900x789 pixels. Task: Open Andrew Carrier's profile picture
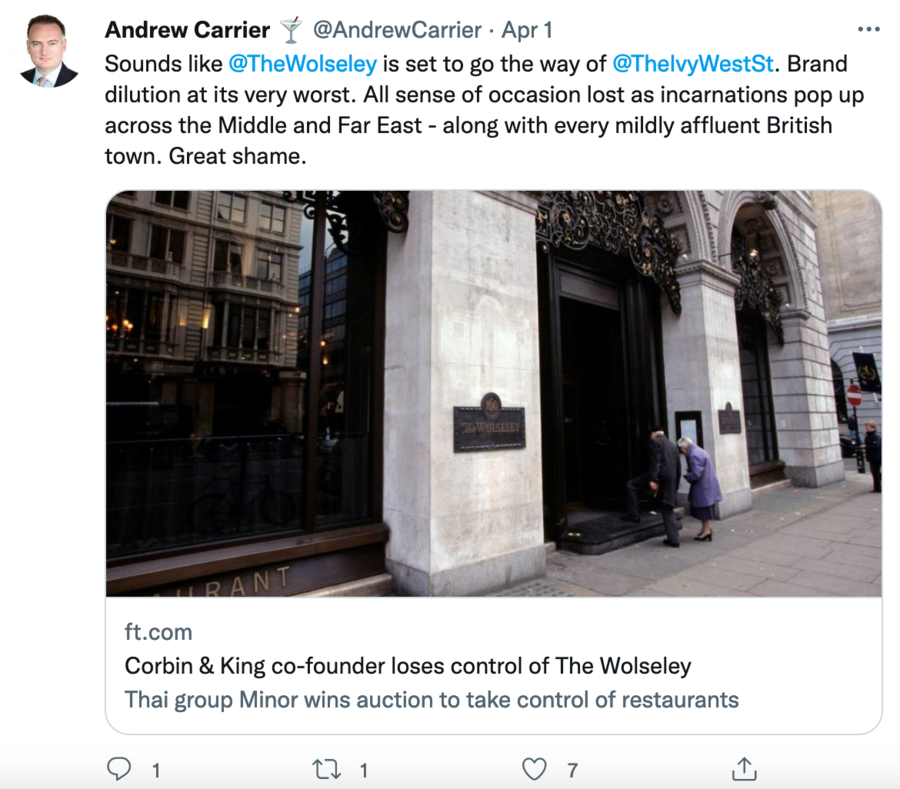pyautogui.click(x=49, y=51)
